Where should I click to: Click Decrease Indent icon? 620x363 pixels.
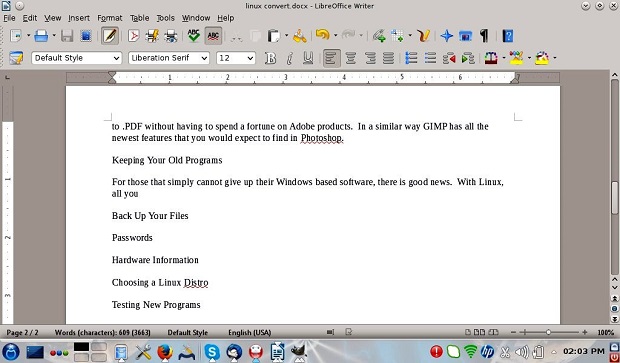[449, 58]
